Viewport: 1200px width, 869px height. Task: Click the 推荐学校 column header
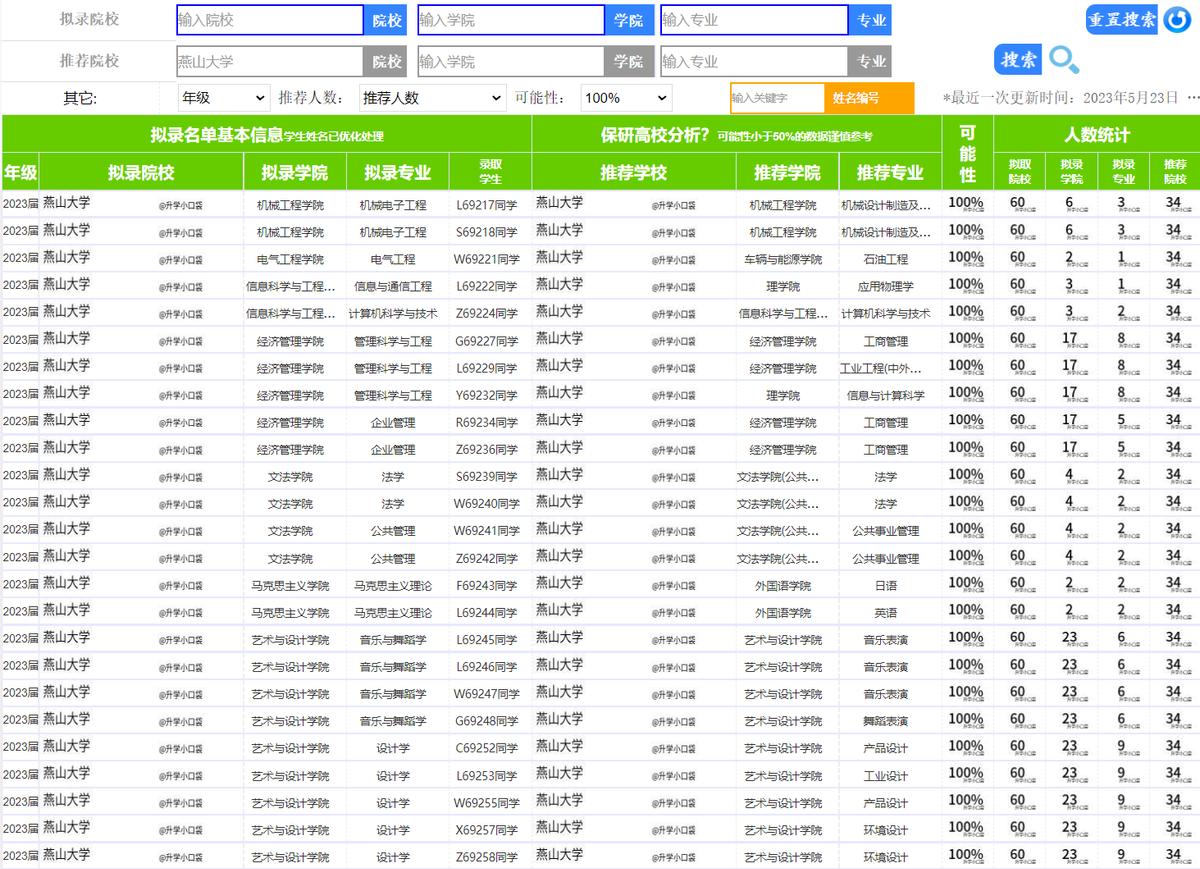[634, 172]
